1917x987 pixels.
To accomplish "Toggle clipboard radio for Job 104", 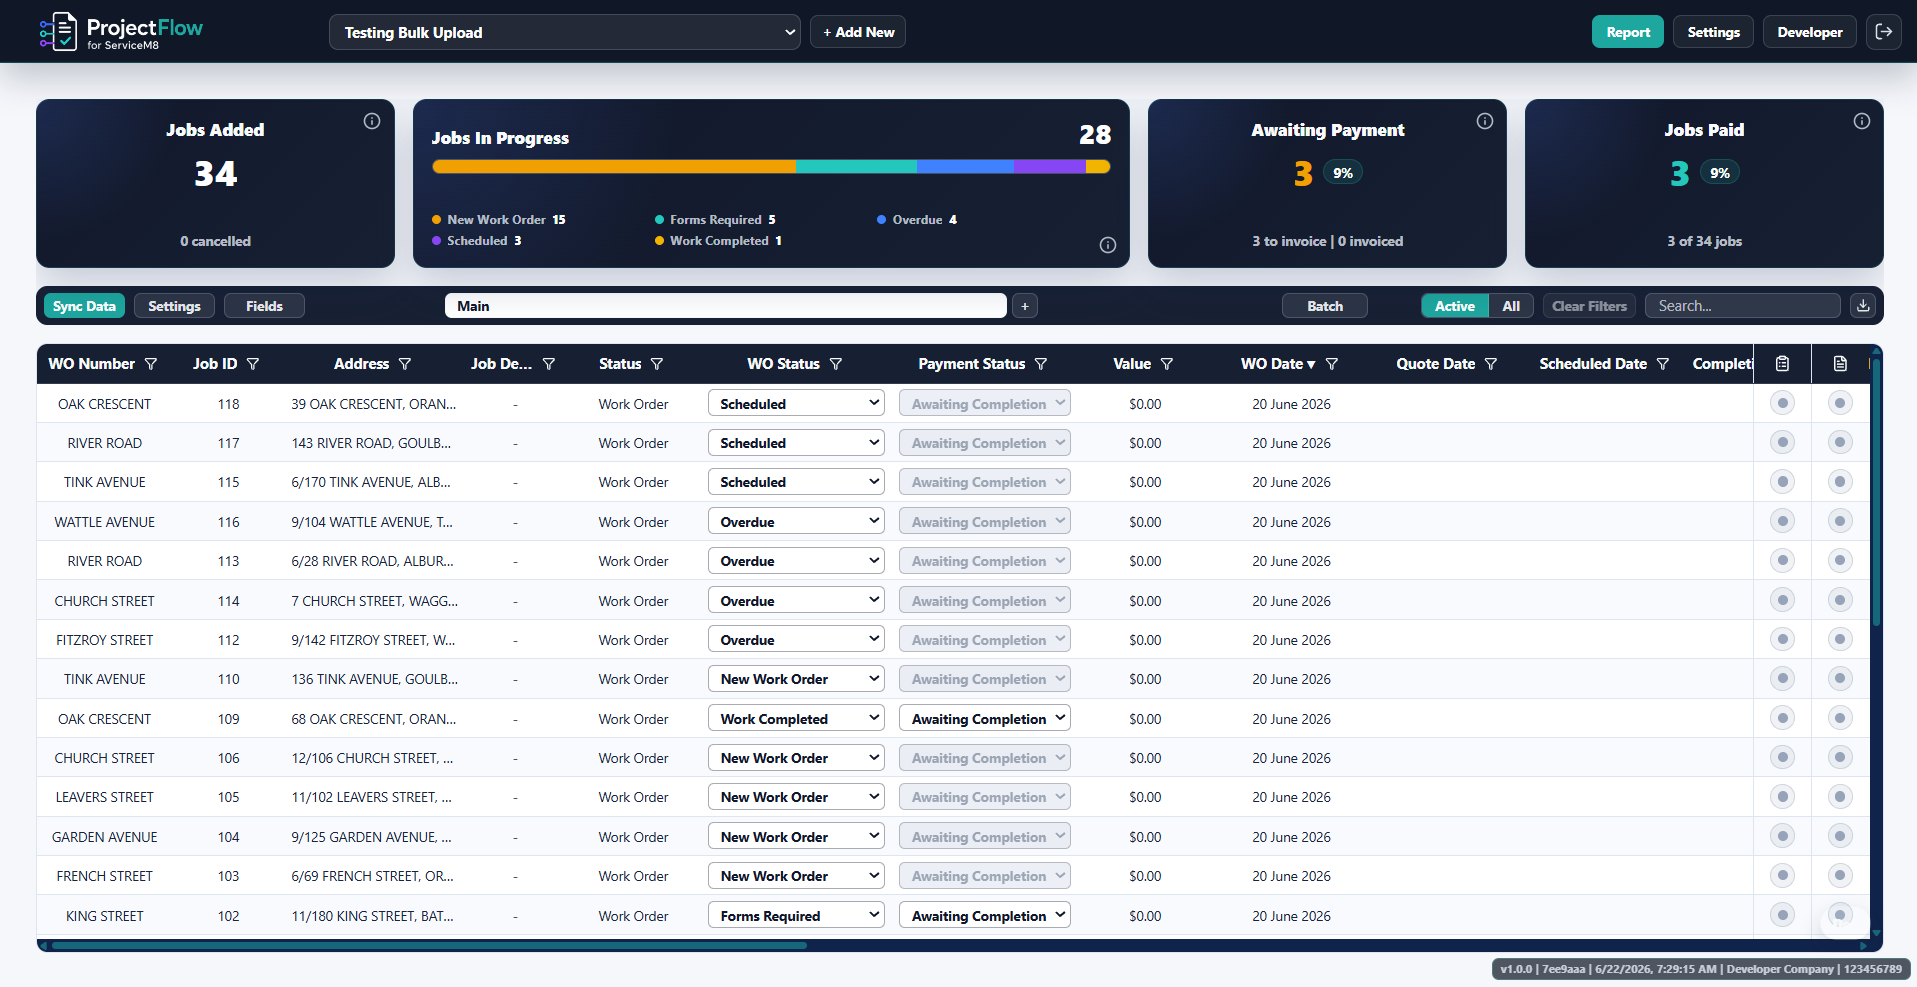I will point(1782,836).
